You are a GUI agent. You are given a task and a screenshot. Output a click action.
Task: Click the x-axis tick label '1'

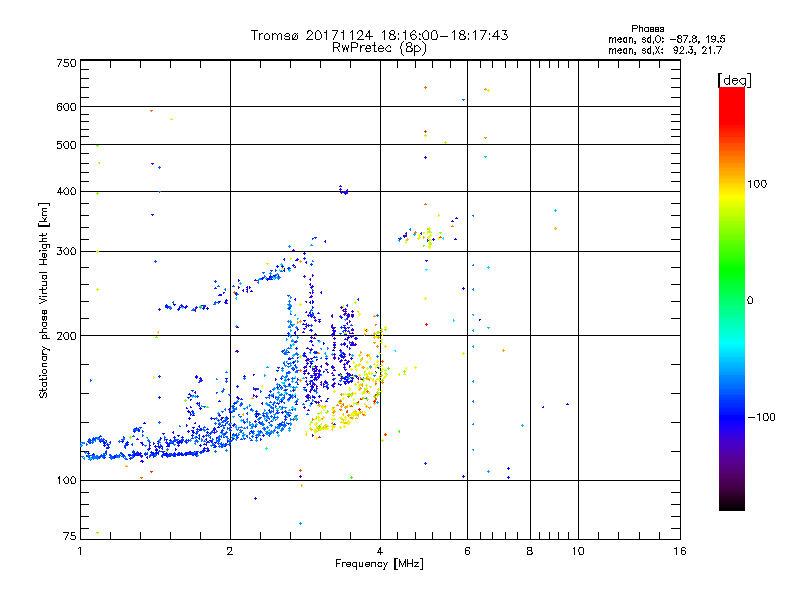[x=80, y=551]
